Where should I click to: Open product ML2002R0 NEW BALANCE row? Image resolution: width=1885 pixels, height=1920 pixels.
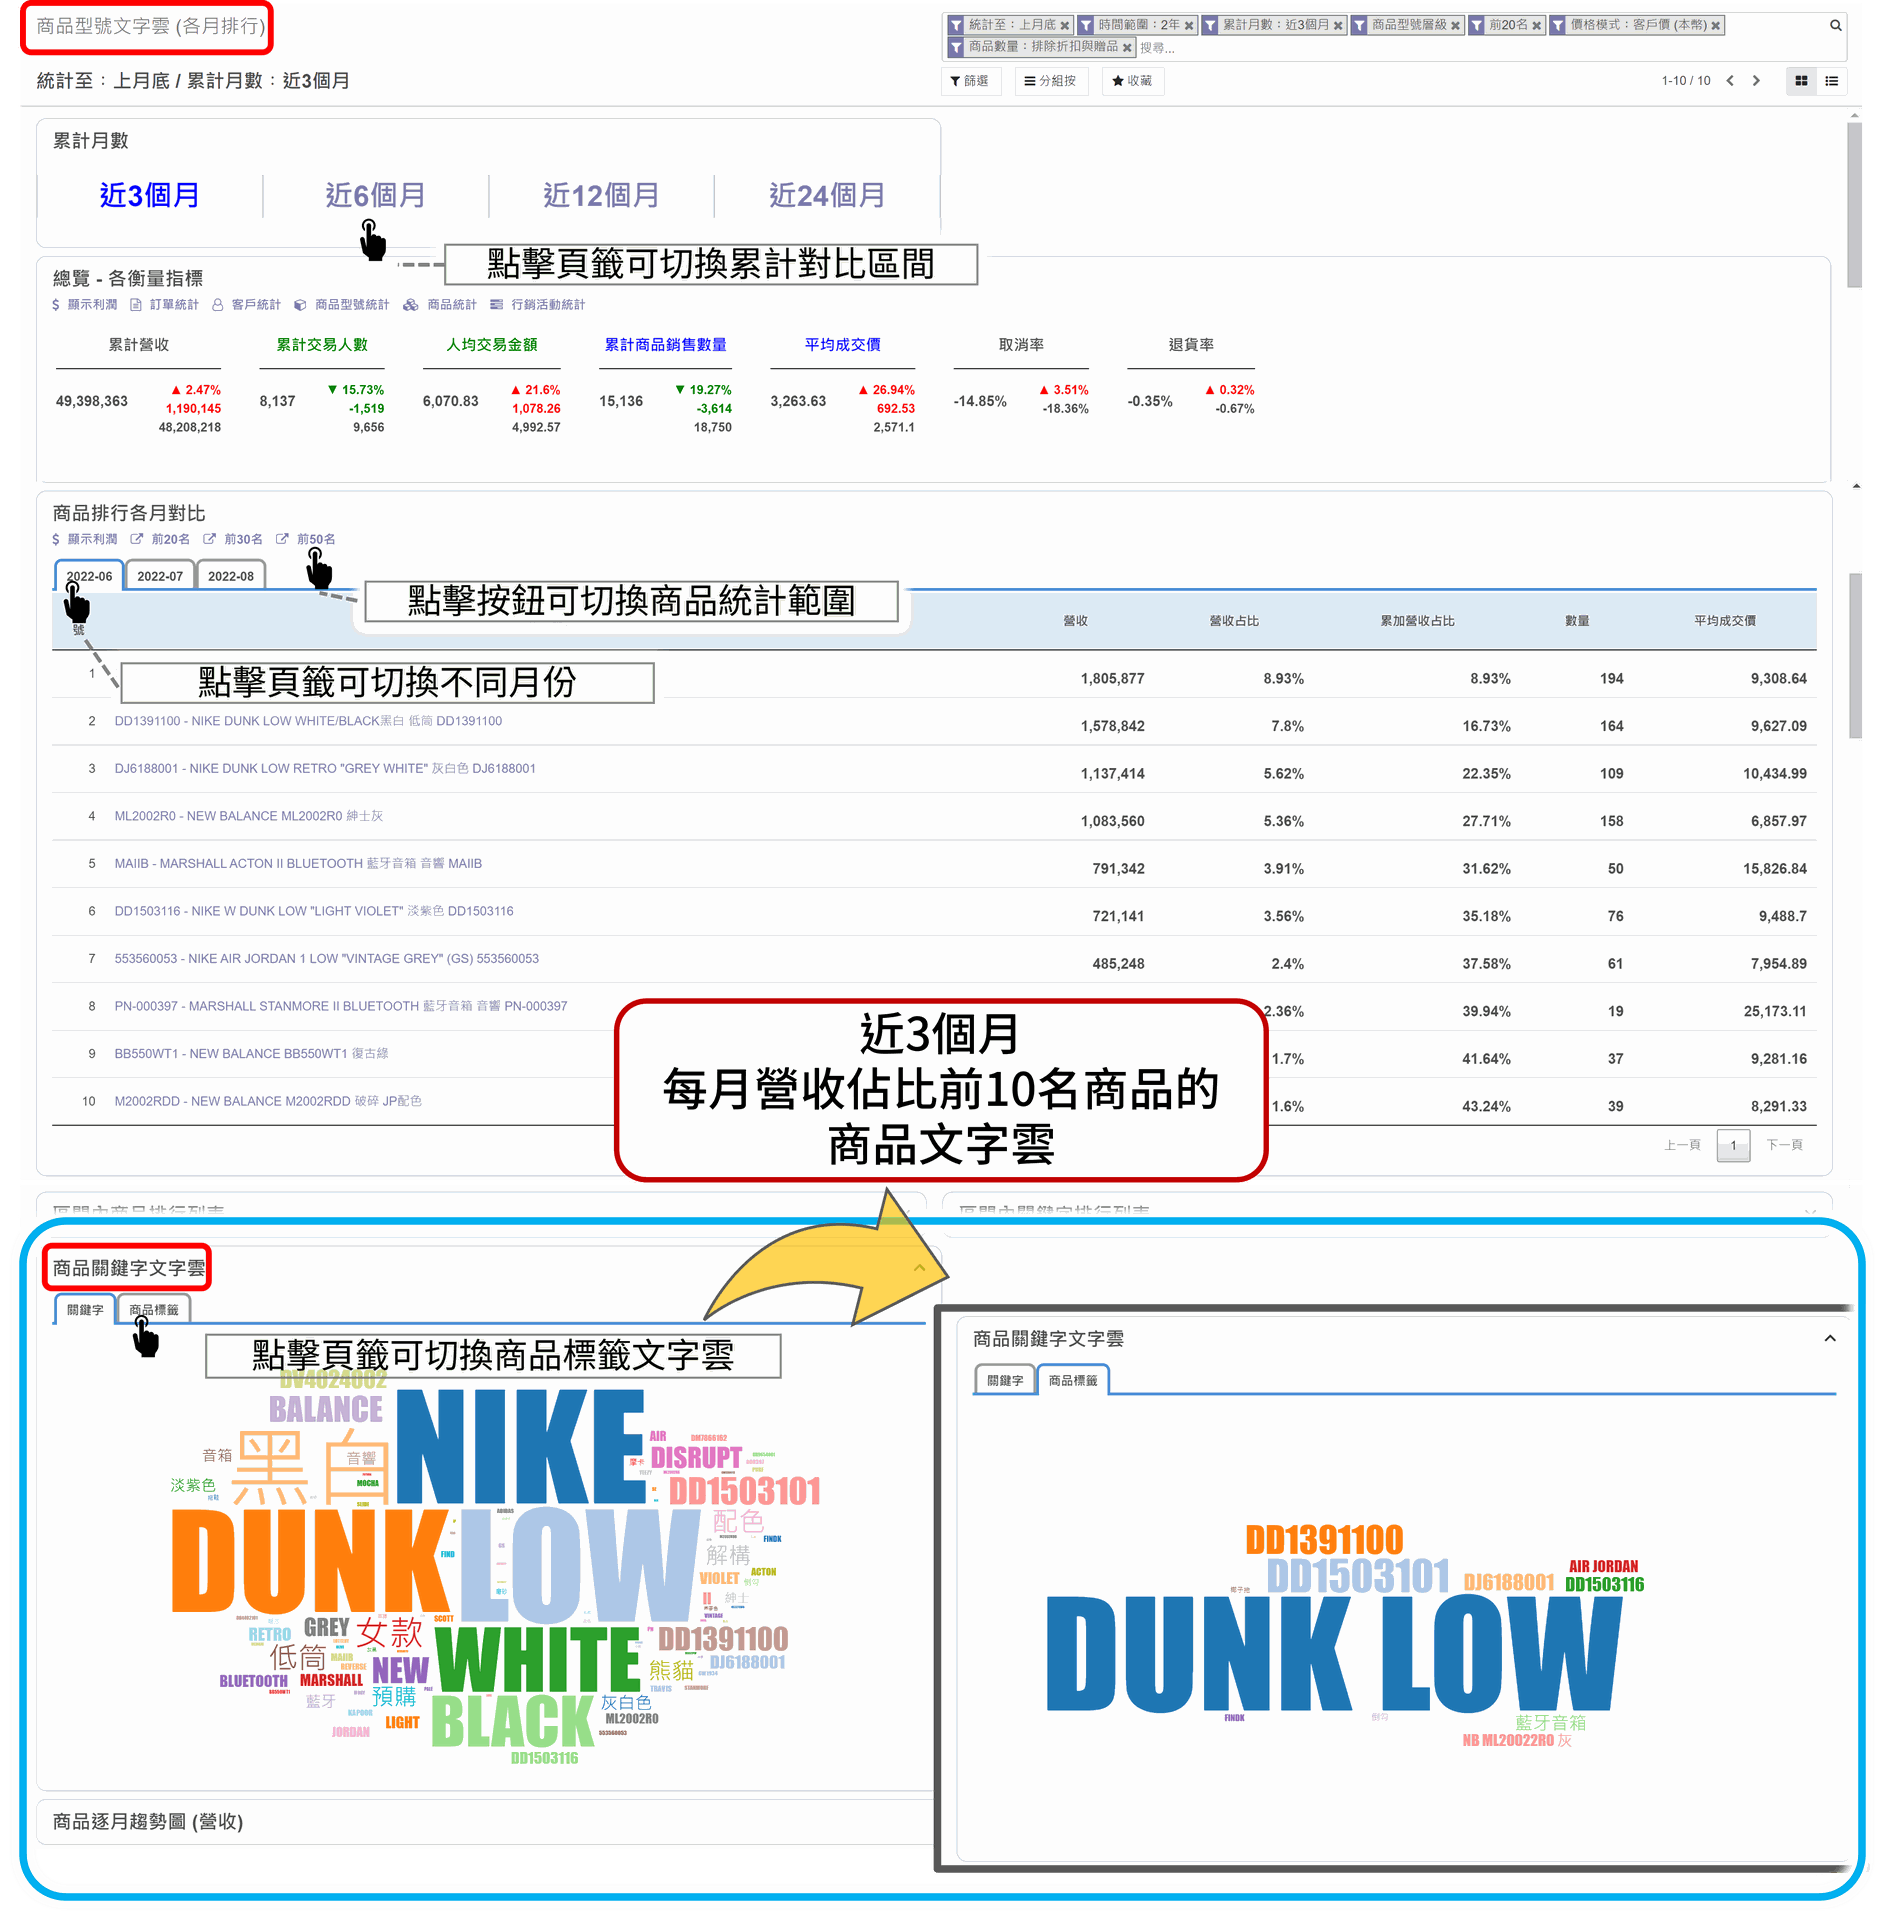(248, 816)
